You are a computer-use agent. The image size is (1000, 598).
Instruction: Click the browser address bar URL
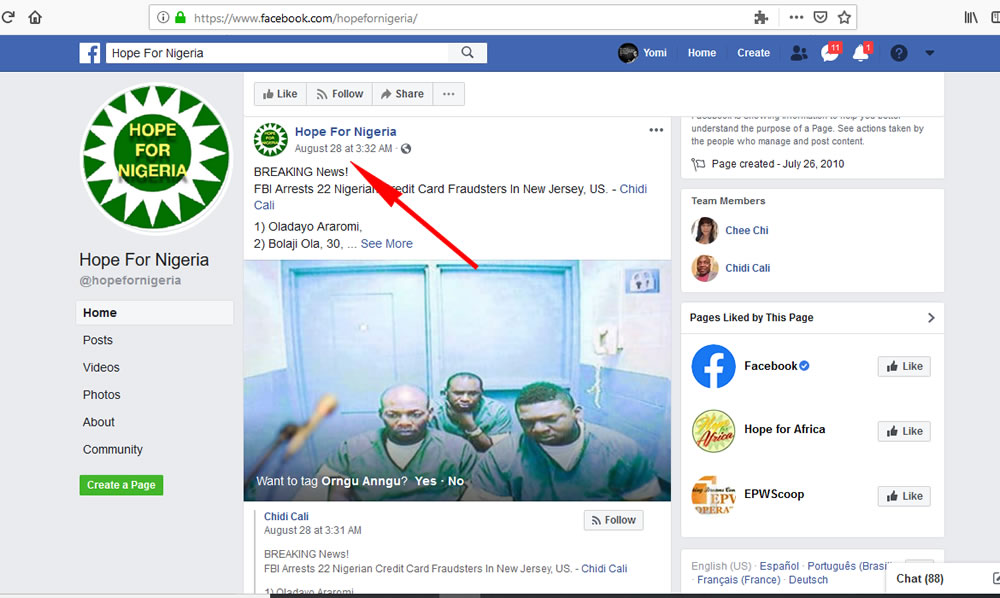[305, 18]
